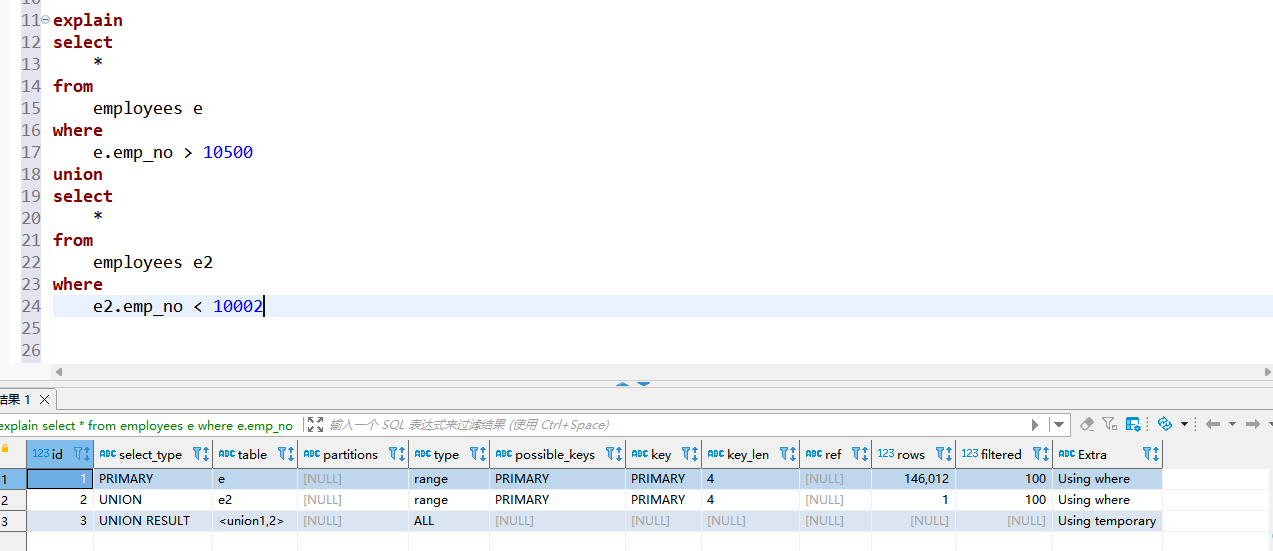Viewport: 1273px width, 551px height.
Task: Click the explain keyword on line 11
Action: [88, 20]
